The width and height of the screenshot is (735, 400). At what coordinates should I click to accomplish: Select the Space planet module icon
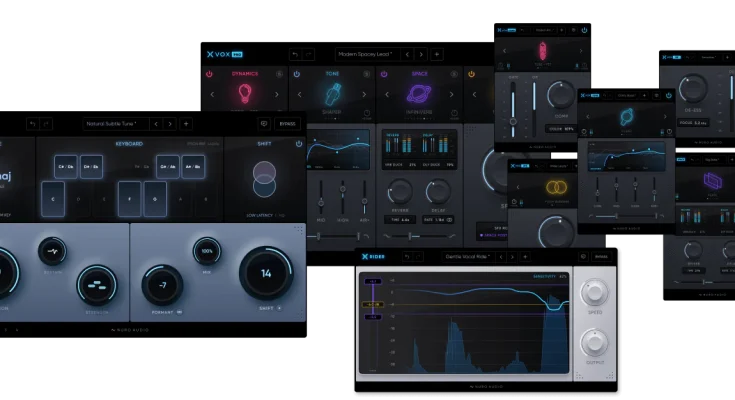pos(420,94)
